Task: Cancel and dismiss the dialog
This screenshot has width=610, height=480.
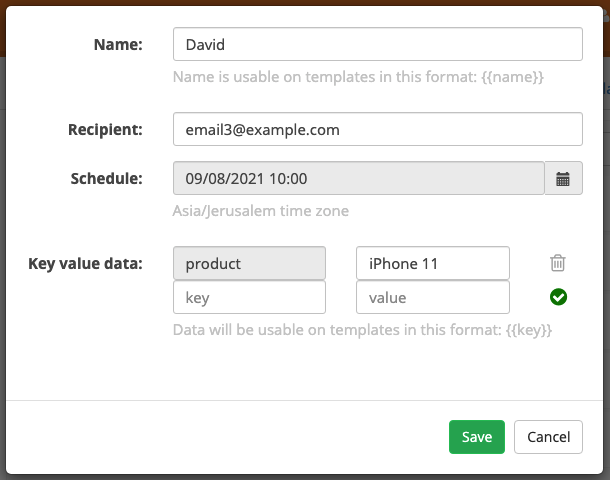Action: 549,437
